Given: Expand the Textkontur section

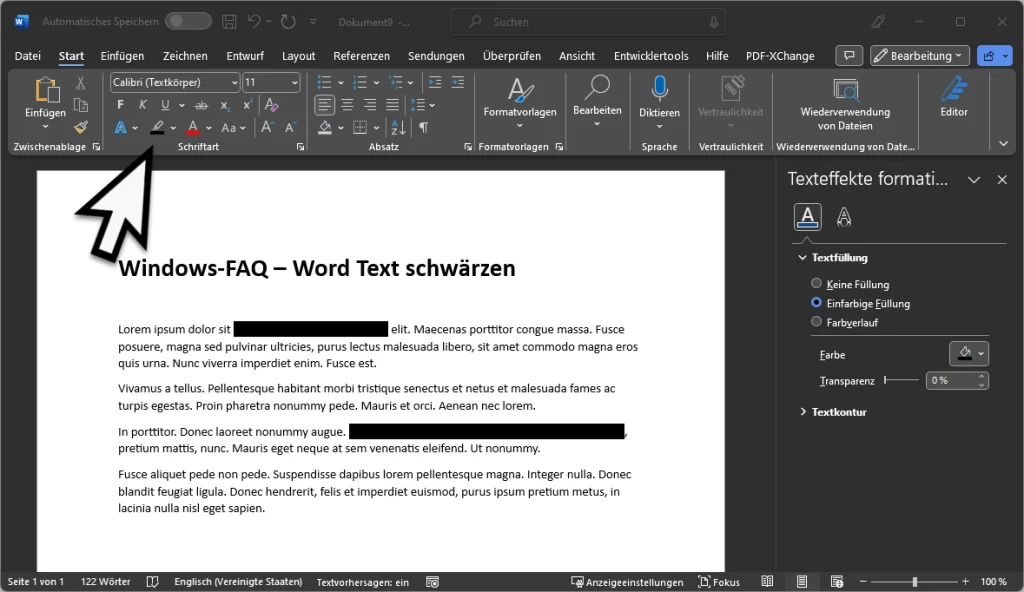Looking at the screenshot, I should [x=803, y=412].
